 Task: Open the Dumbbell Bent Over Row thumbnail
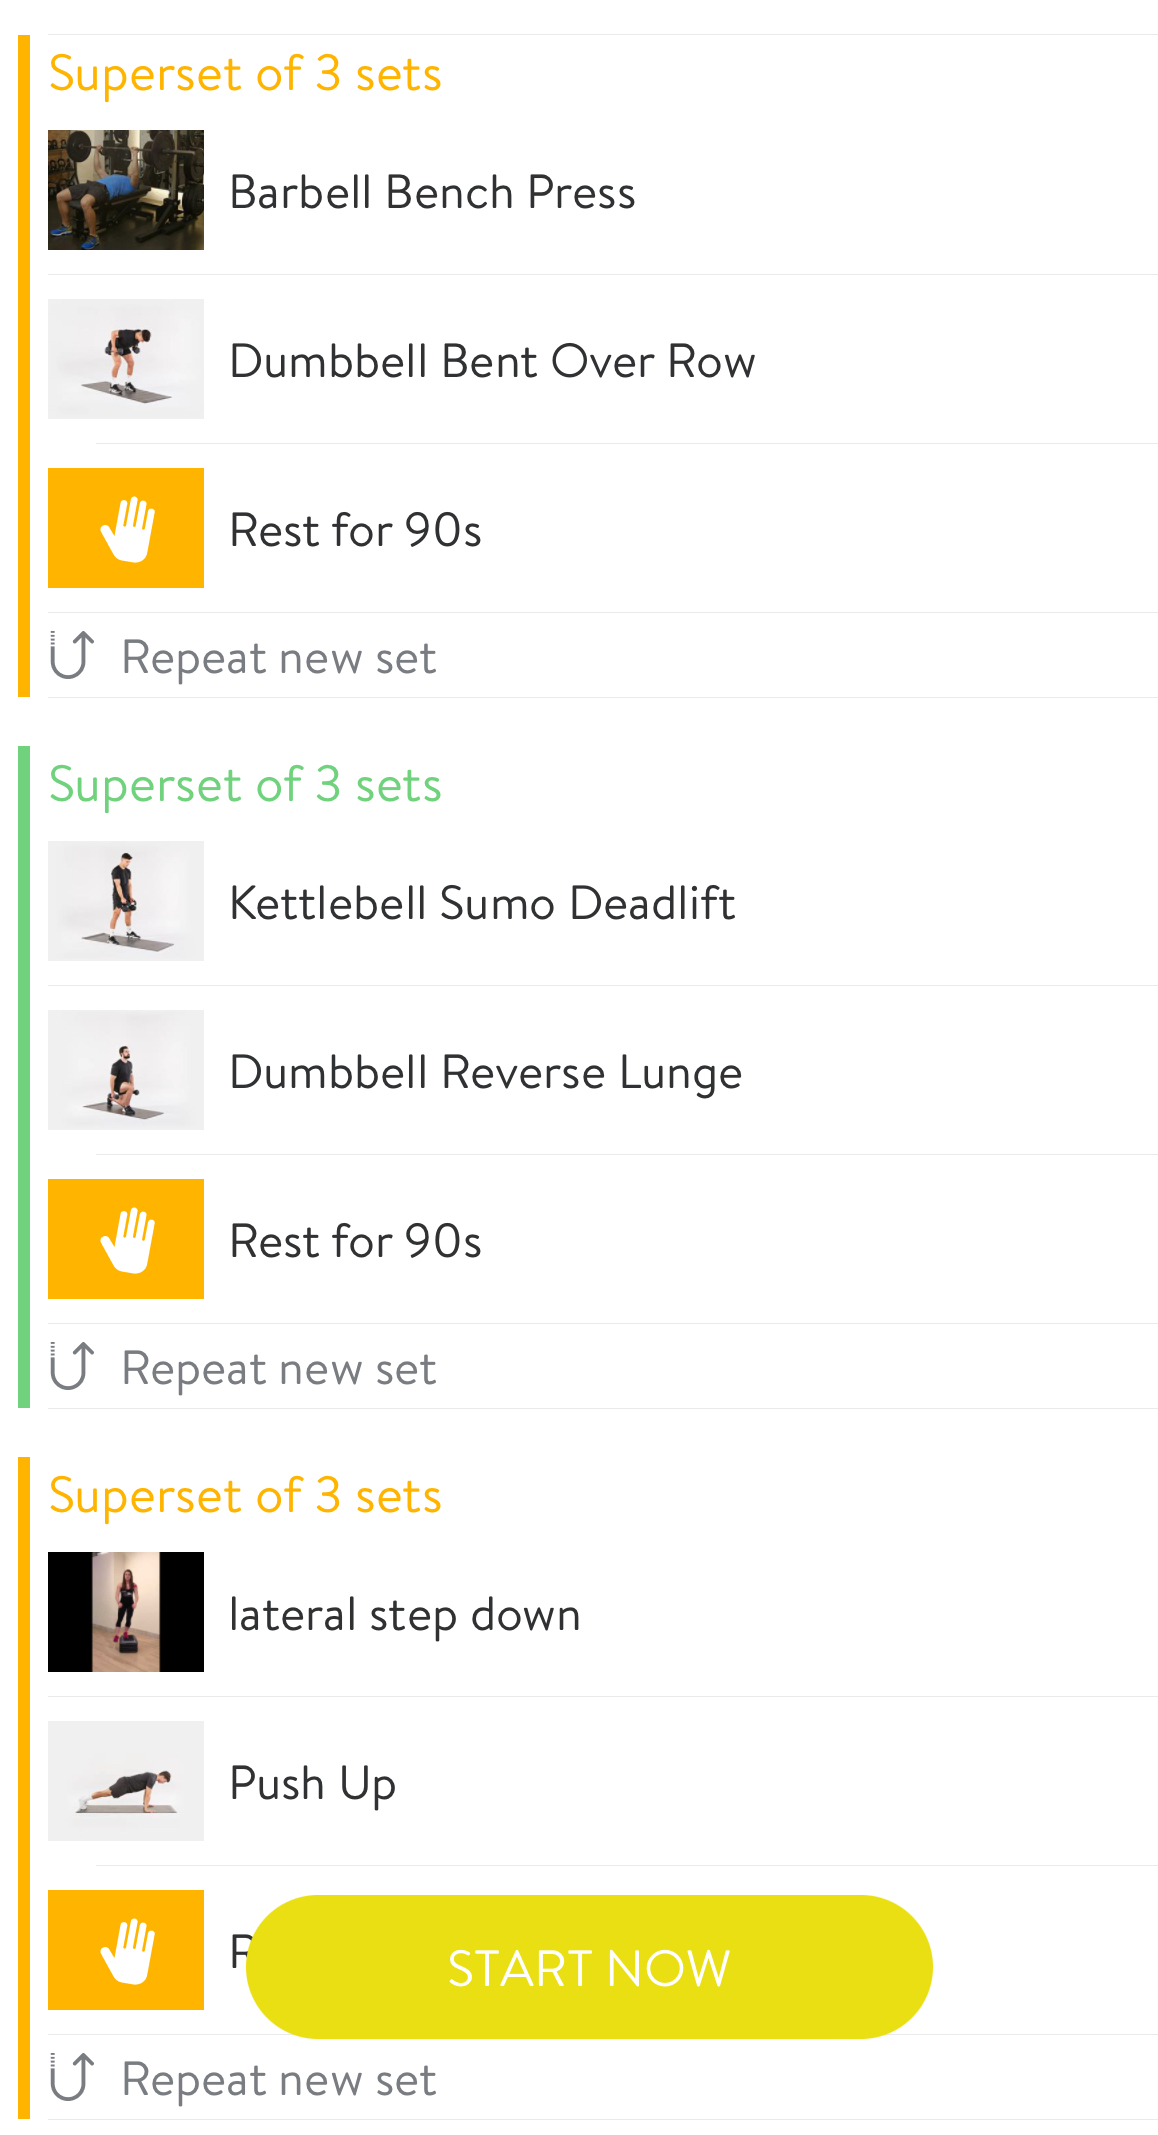126,359
